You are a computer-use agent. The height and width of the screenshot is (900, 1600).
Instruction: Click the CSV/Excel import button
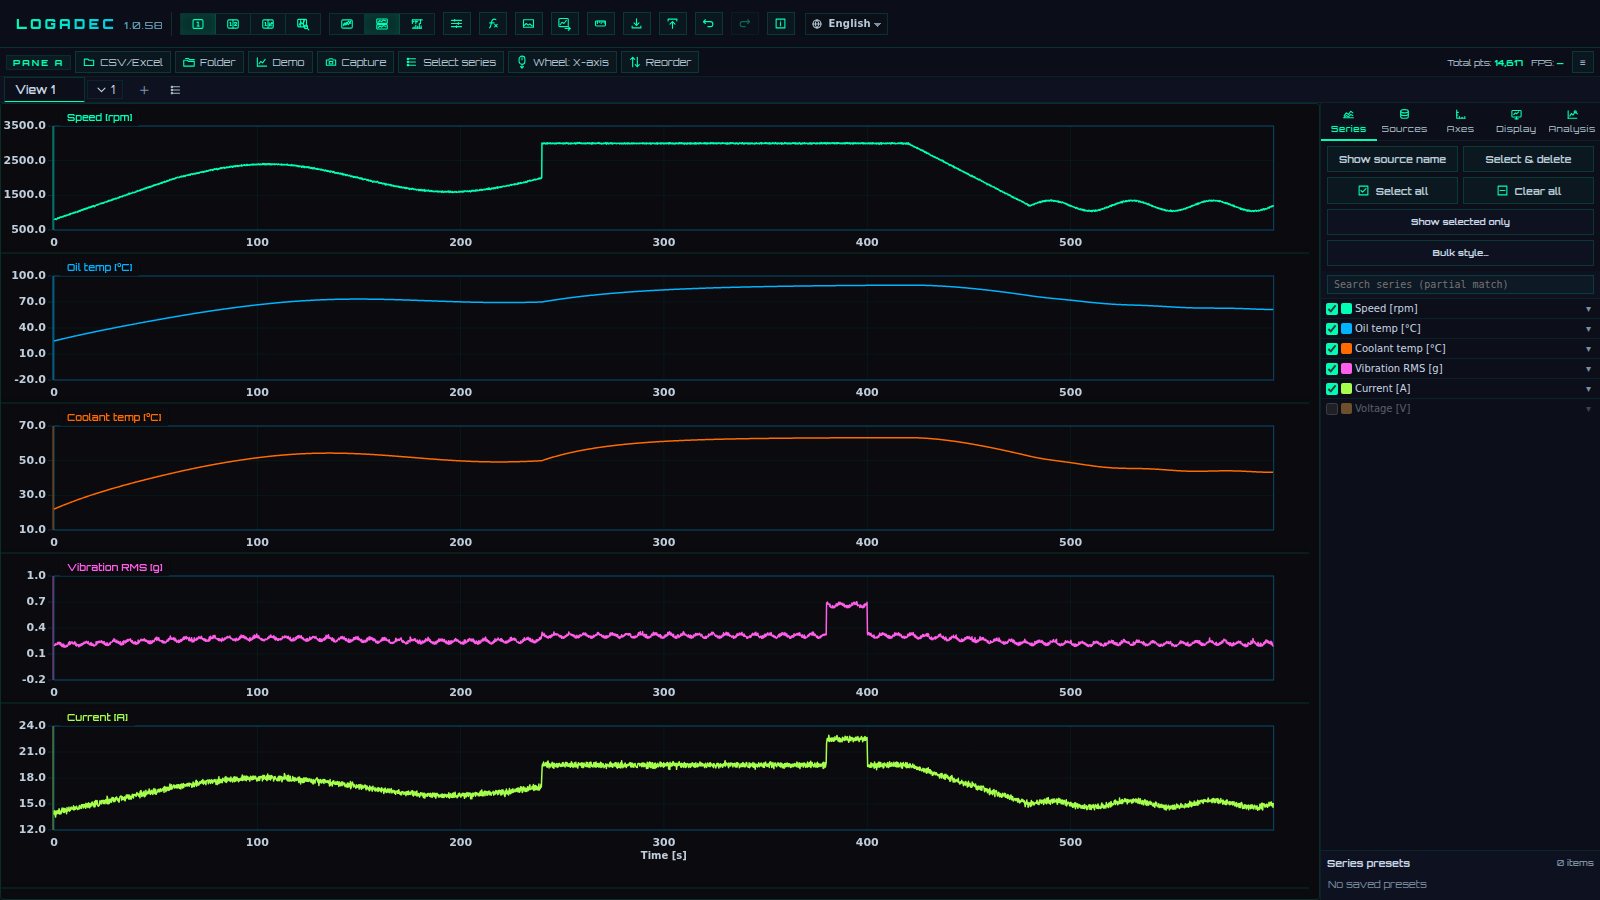pos(123,62)
